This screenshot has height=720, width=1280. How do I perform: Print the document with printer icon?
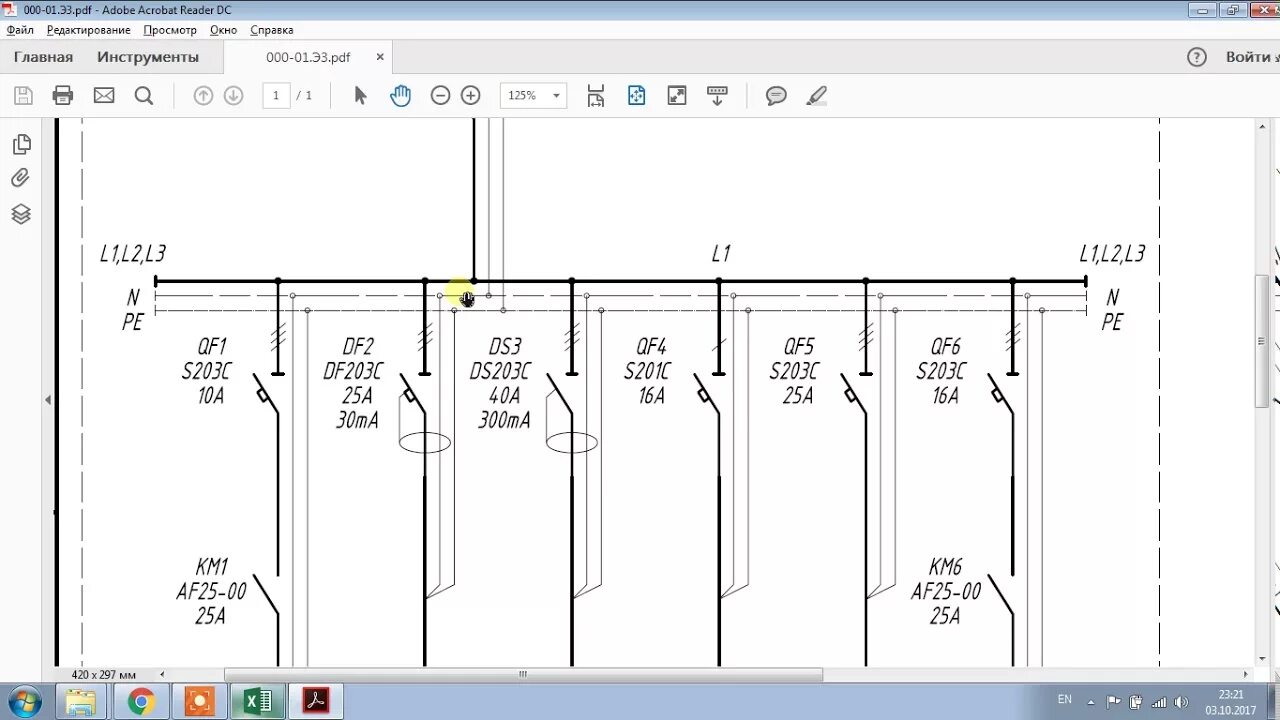63,96
